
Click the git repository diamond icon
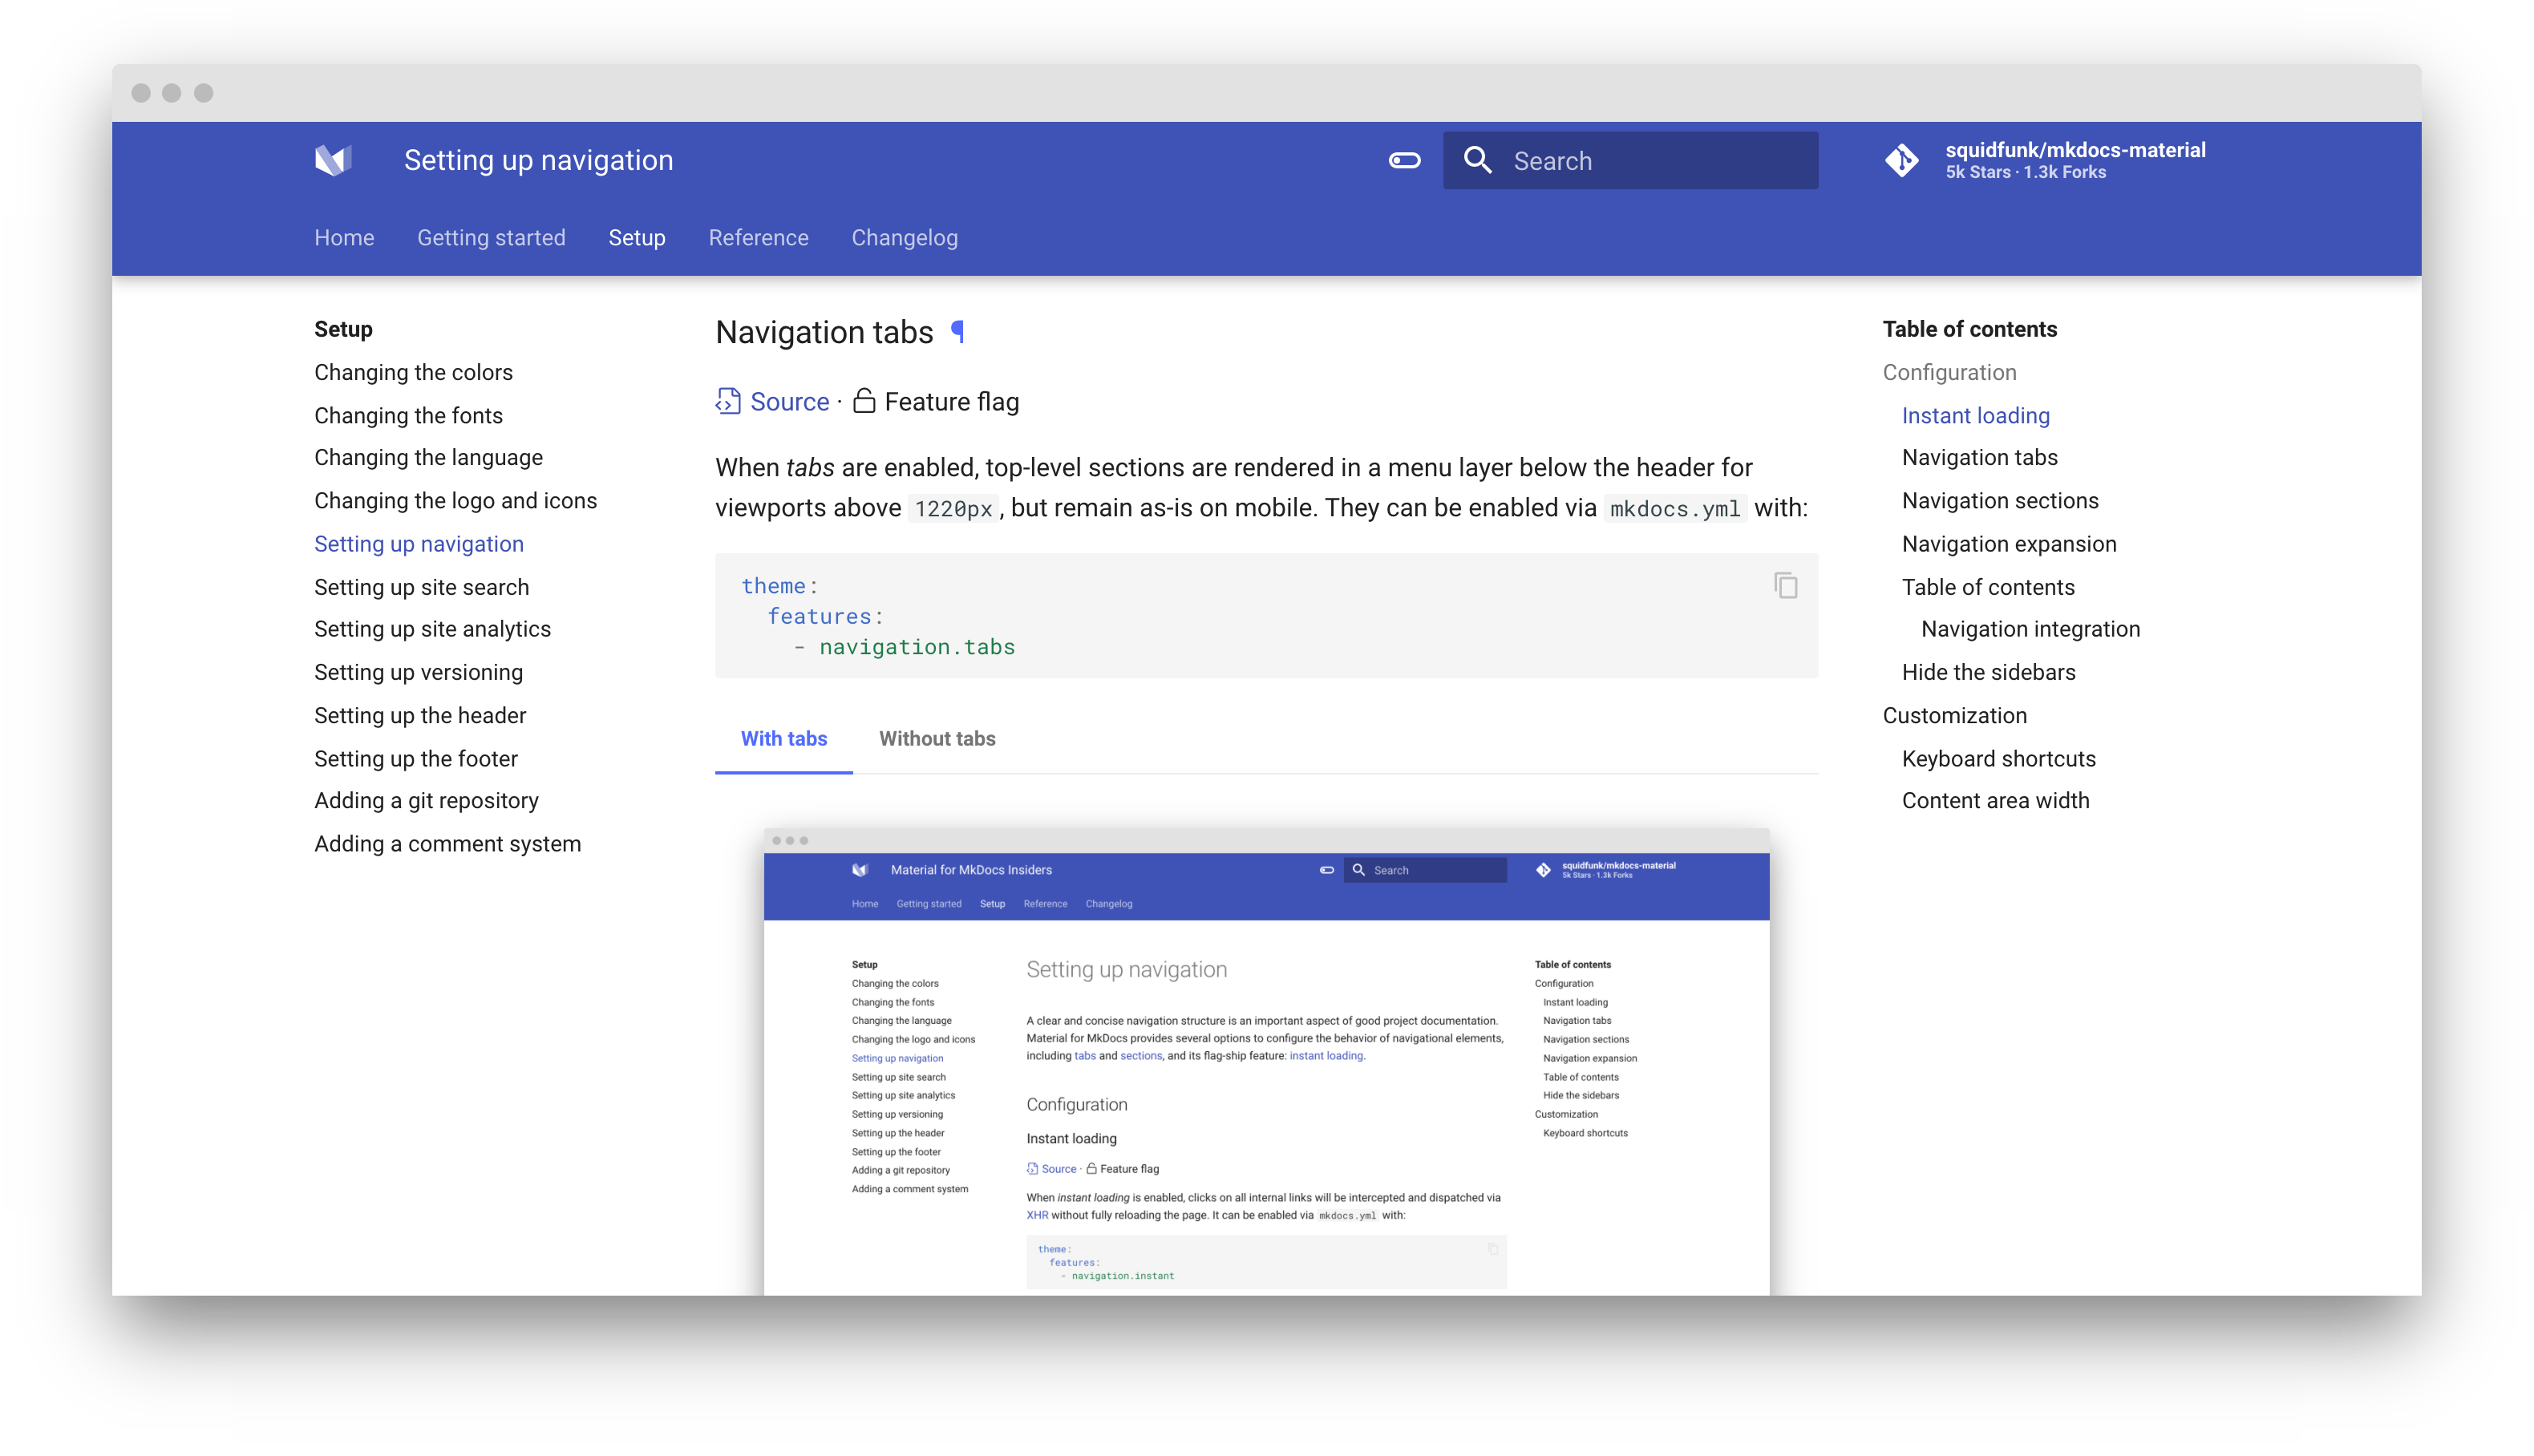pos(1901,160)
